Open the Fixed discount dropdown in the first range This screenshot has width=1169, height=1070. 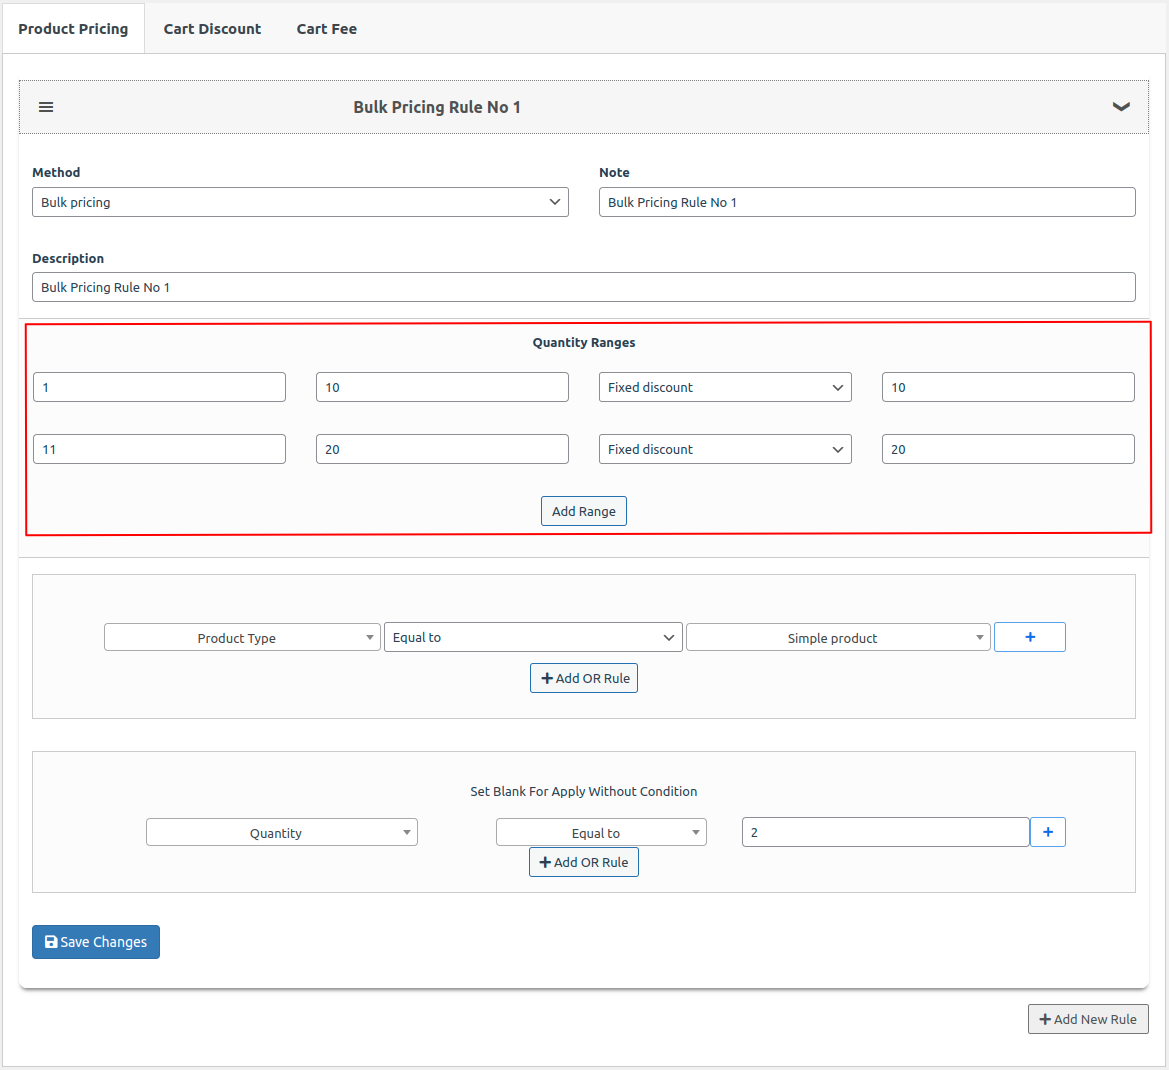(724, 386)
